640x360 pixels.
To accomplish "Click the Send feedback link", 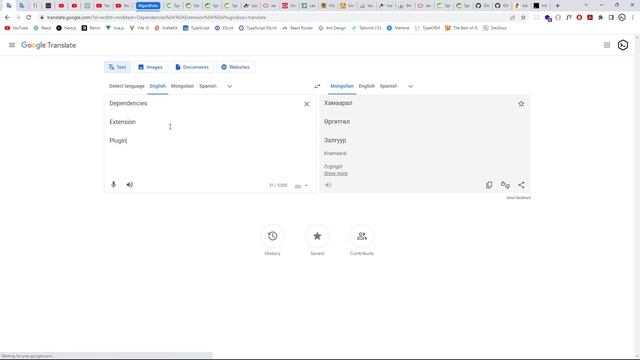I will pyautogui.click(x=518, y=198).
